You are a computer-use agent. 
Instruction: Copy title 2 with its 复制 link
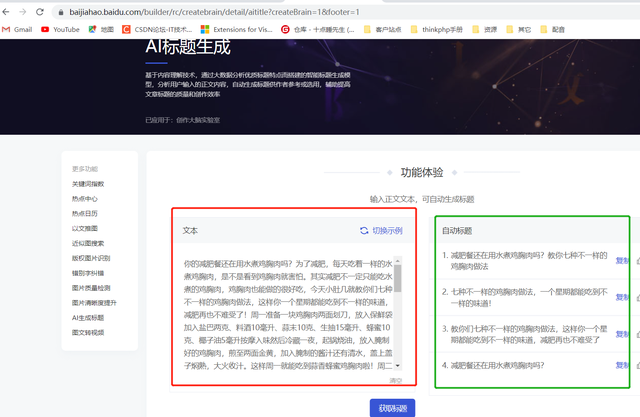point(622,297)
